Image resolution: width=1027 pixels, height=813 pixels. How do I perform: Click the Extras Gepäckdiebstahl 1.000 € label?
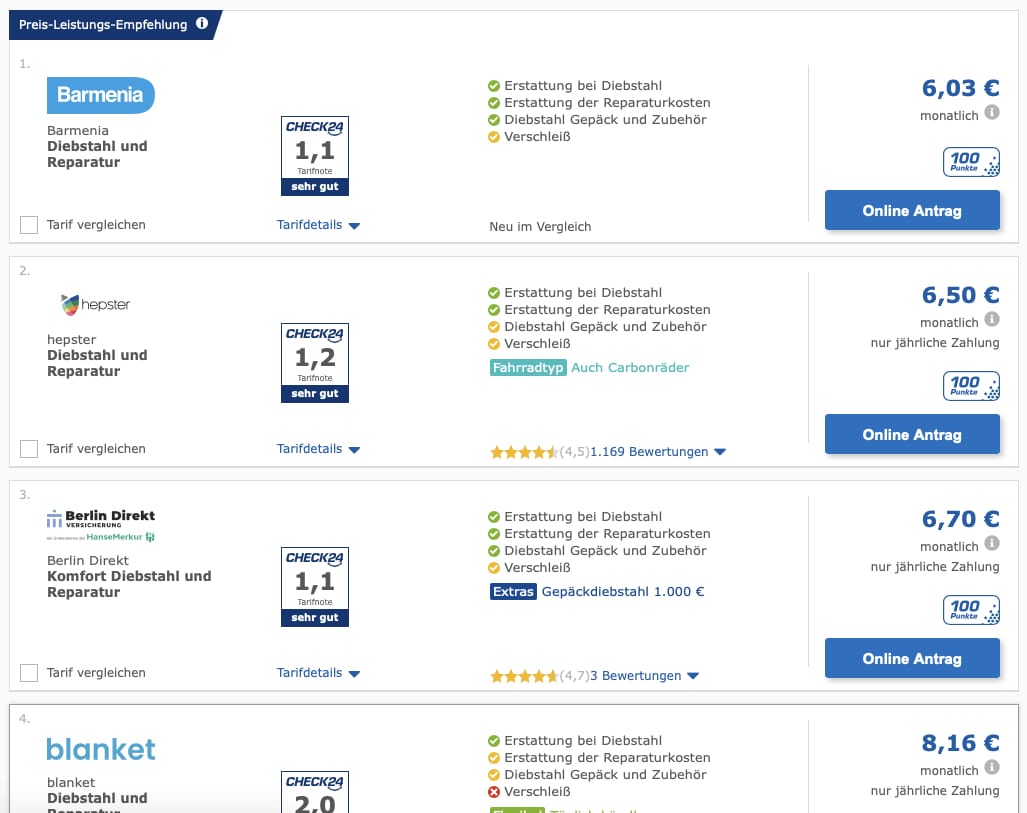point(597,591)
